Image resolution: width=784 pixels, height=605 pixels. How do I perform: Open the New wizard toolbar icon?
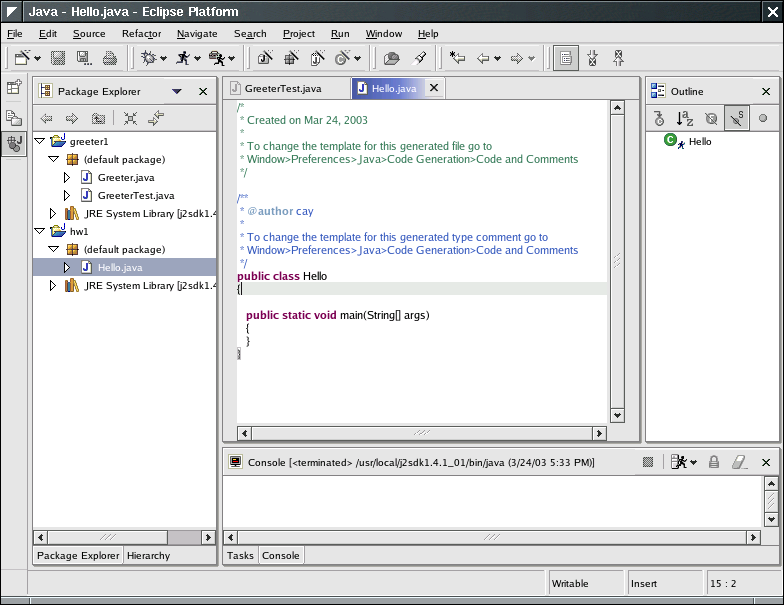coord(22,58)
